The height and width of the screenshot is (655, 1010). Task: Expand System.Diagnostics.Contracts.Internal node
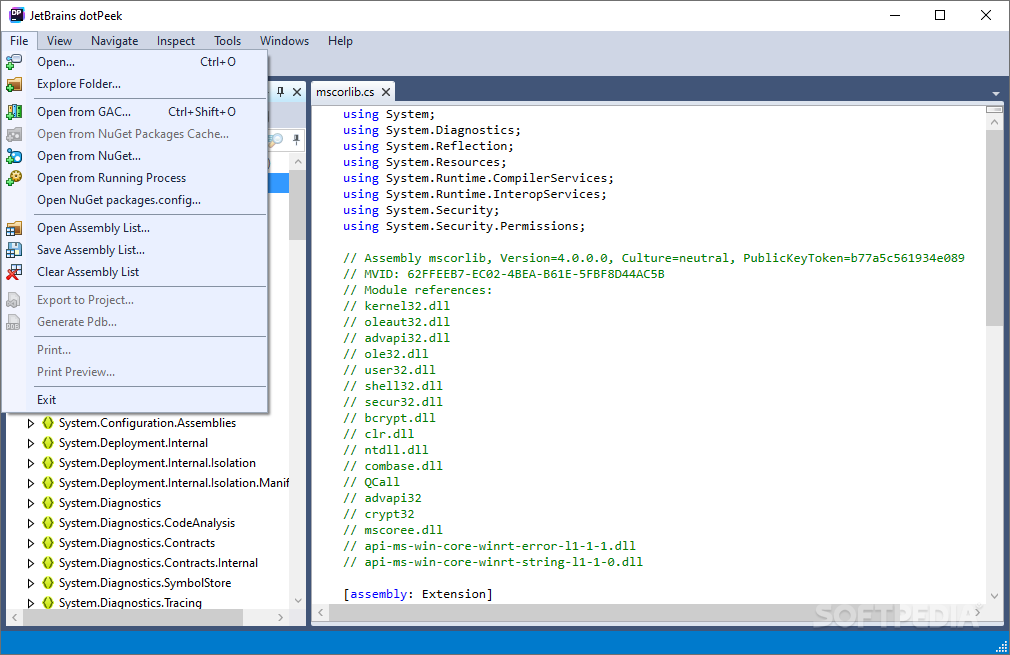tap(30, 563)
